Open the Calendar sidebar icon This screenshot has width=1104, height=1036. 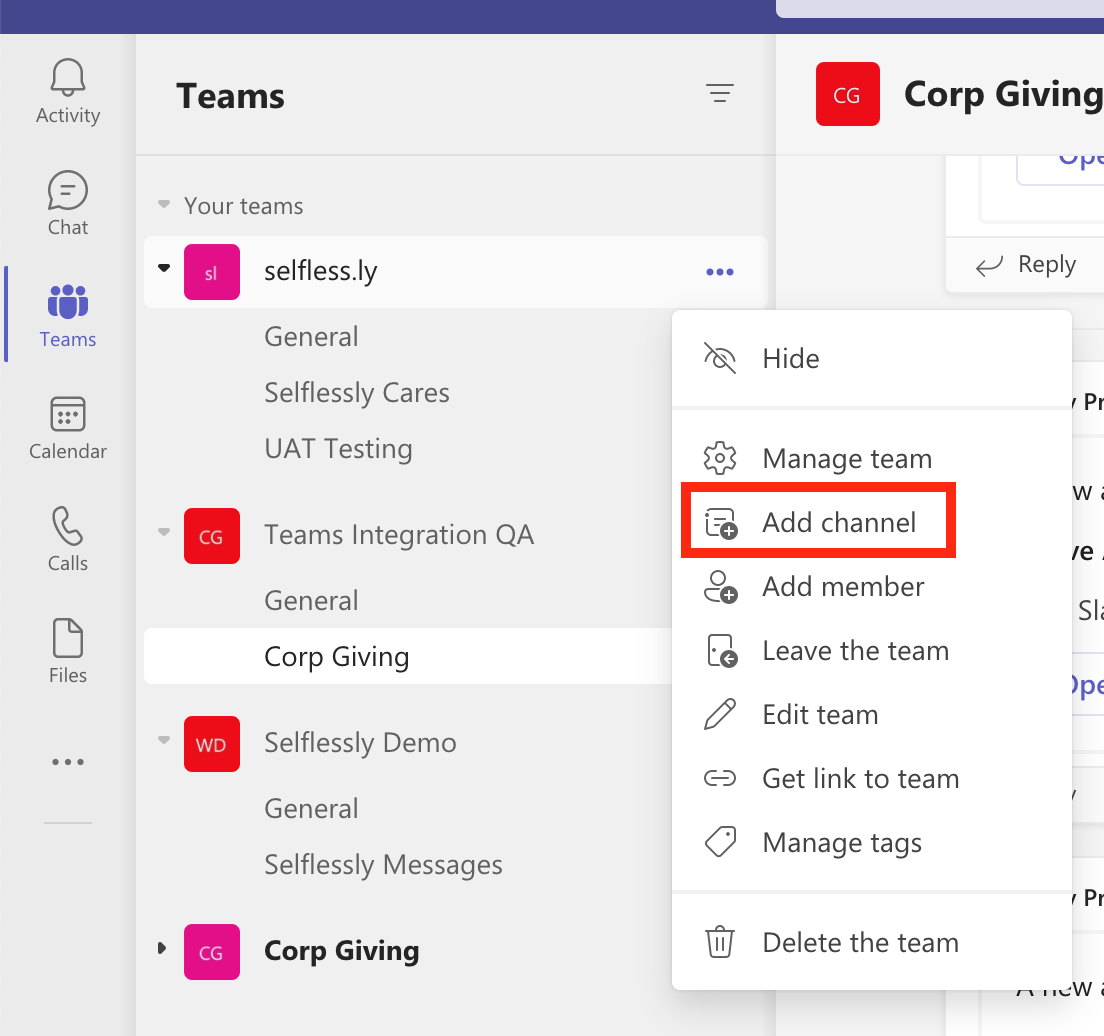point(68,413)
